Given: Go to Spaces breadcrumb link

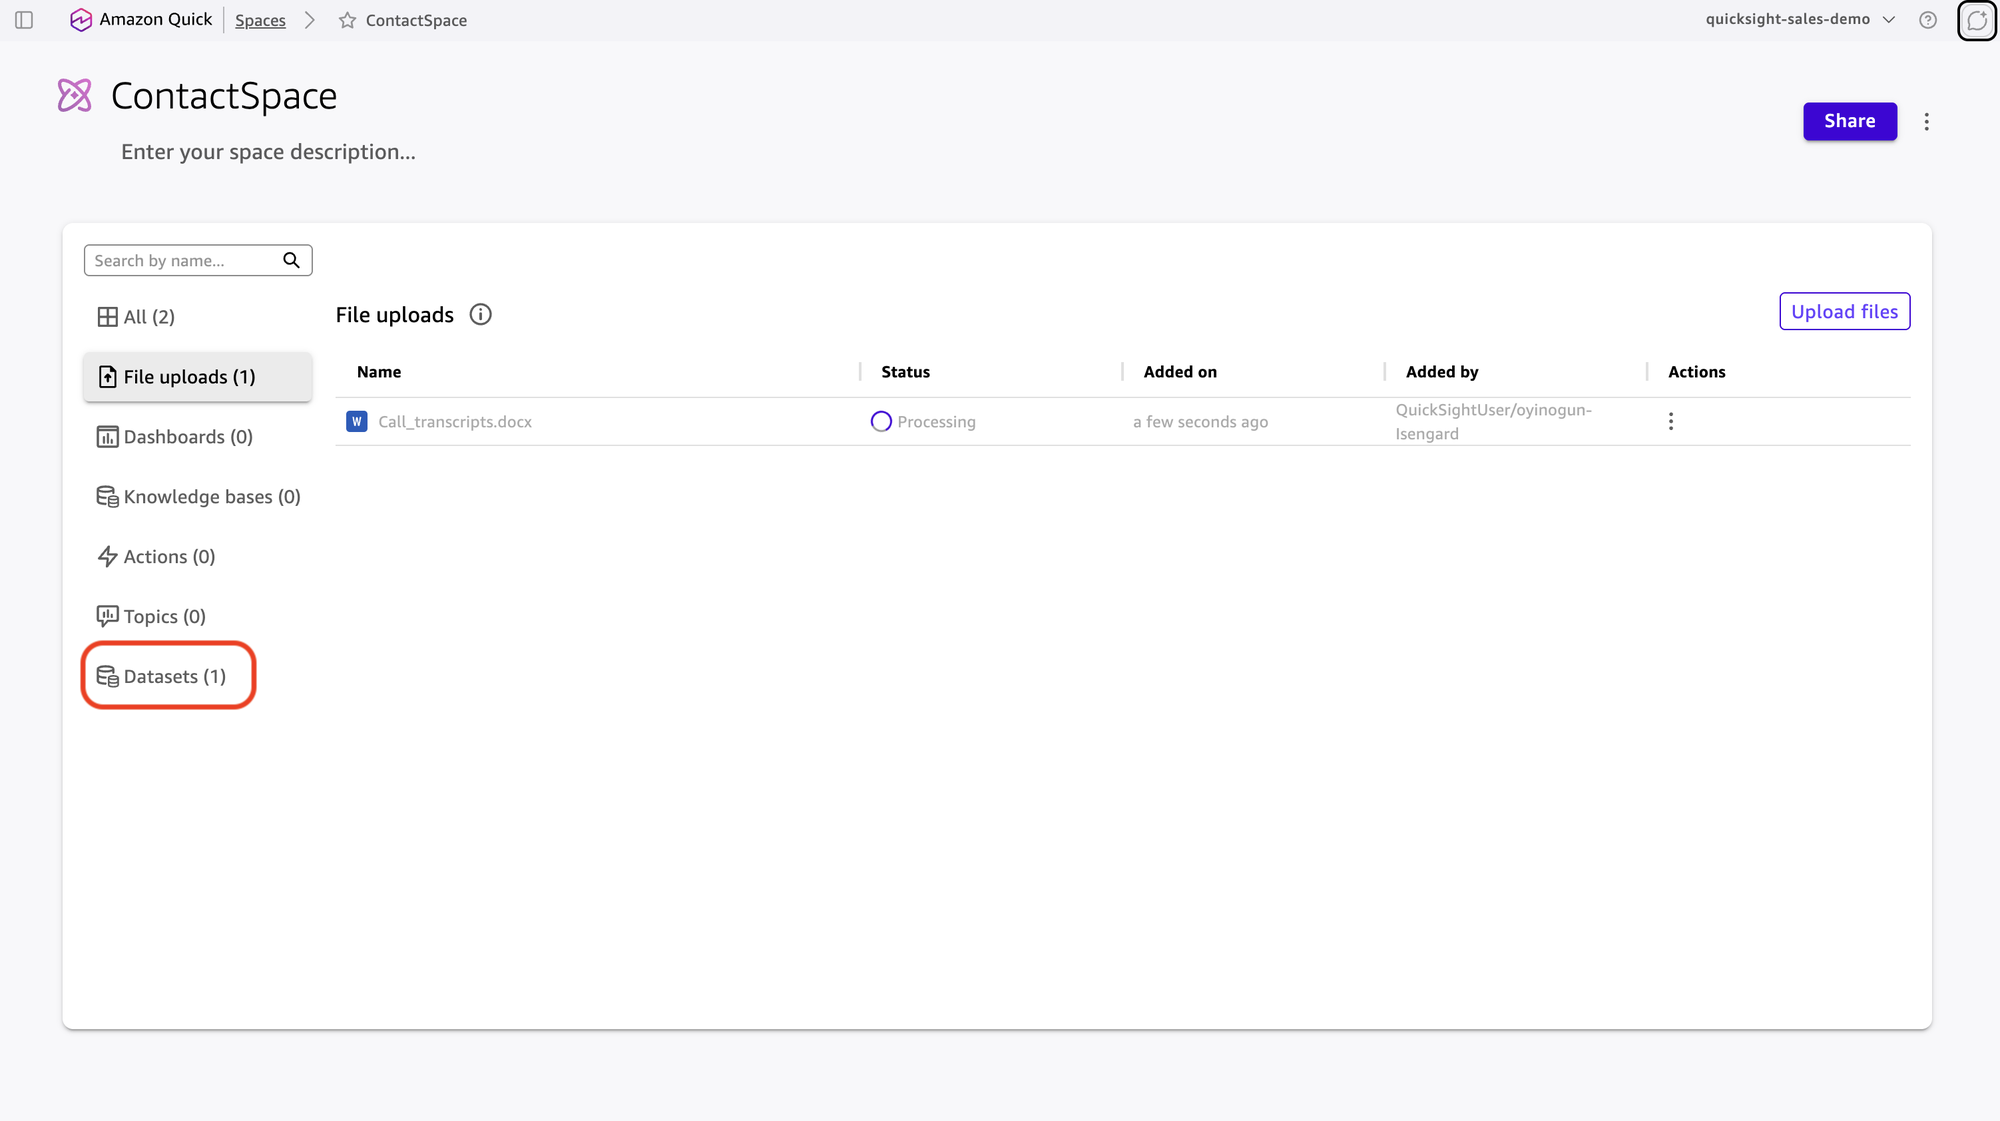Looking at the screenshot, I should pyautogui.click(x=260, y=20).
